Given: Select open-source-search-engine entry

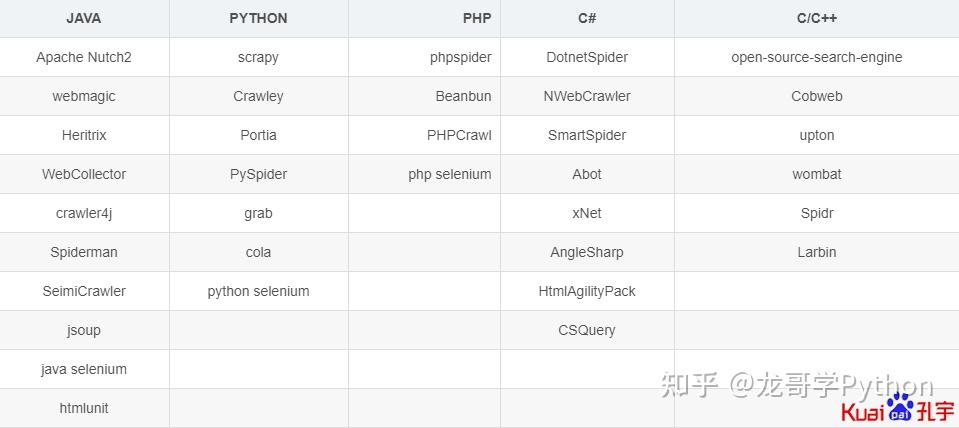Looking at the screenshot, I should 816,57.
